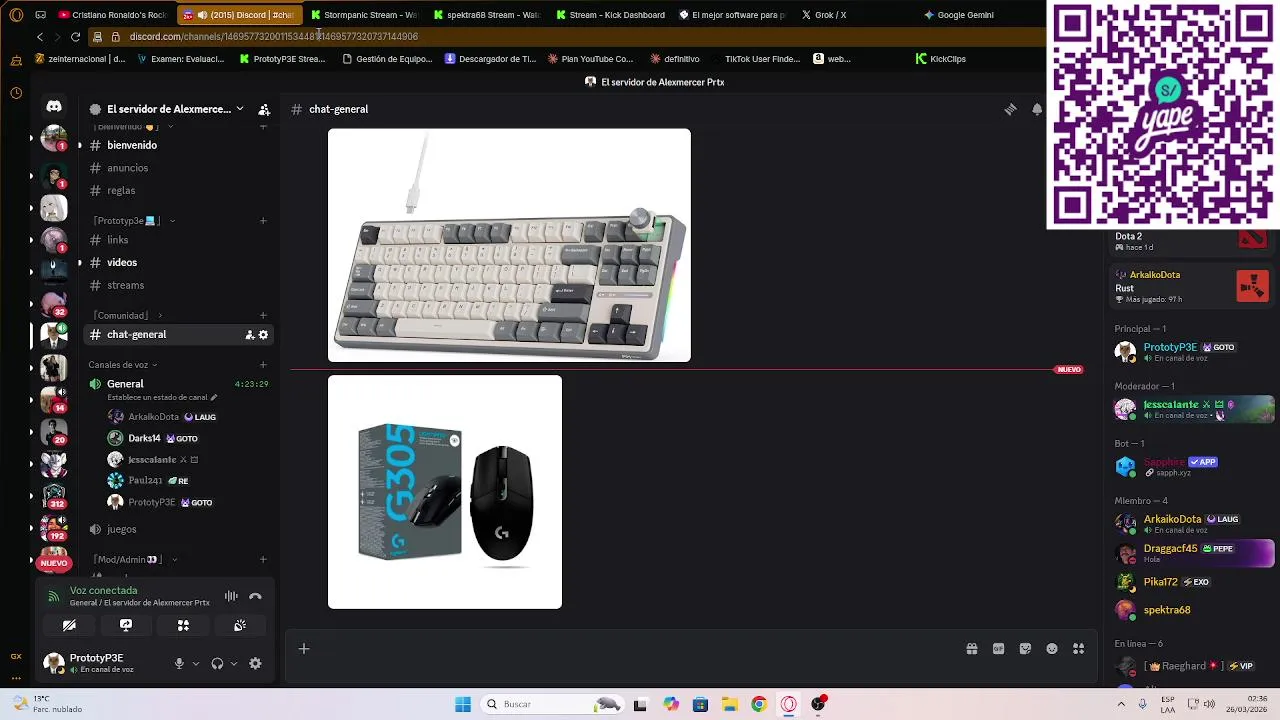Open microphone input options arrow

(x=195, y=663)
